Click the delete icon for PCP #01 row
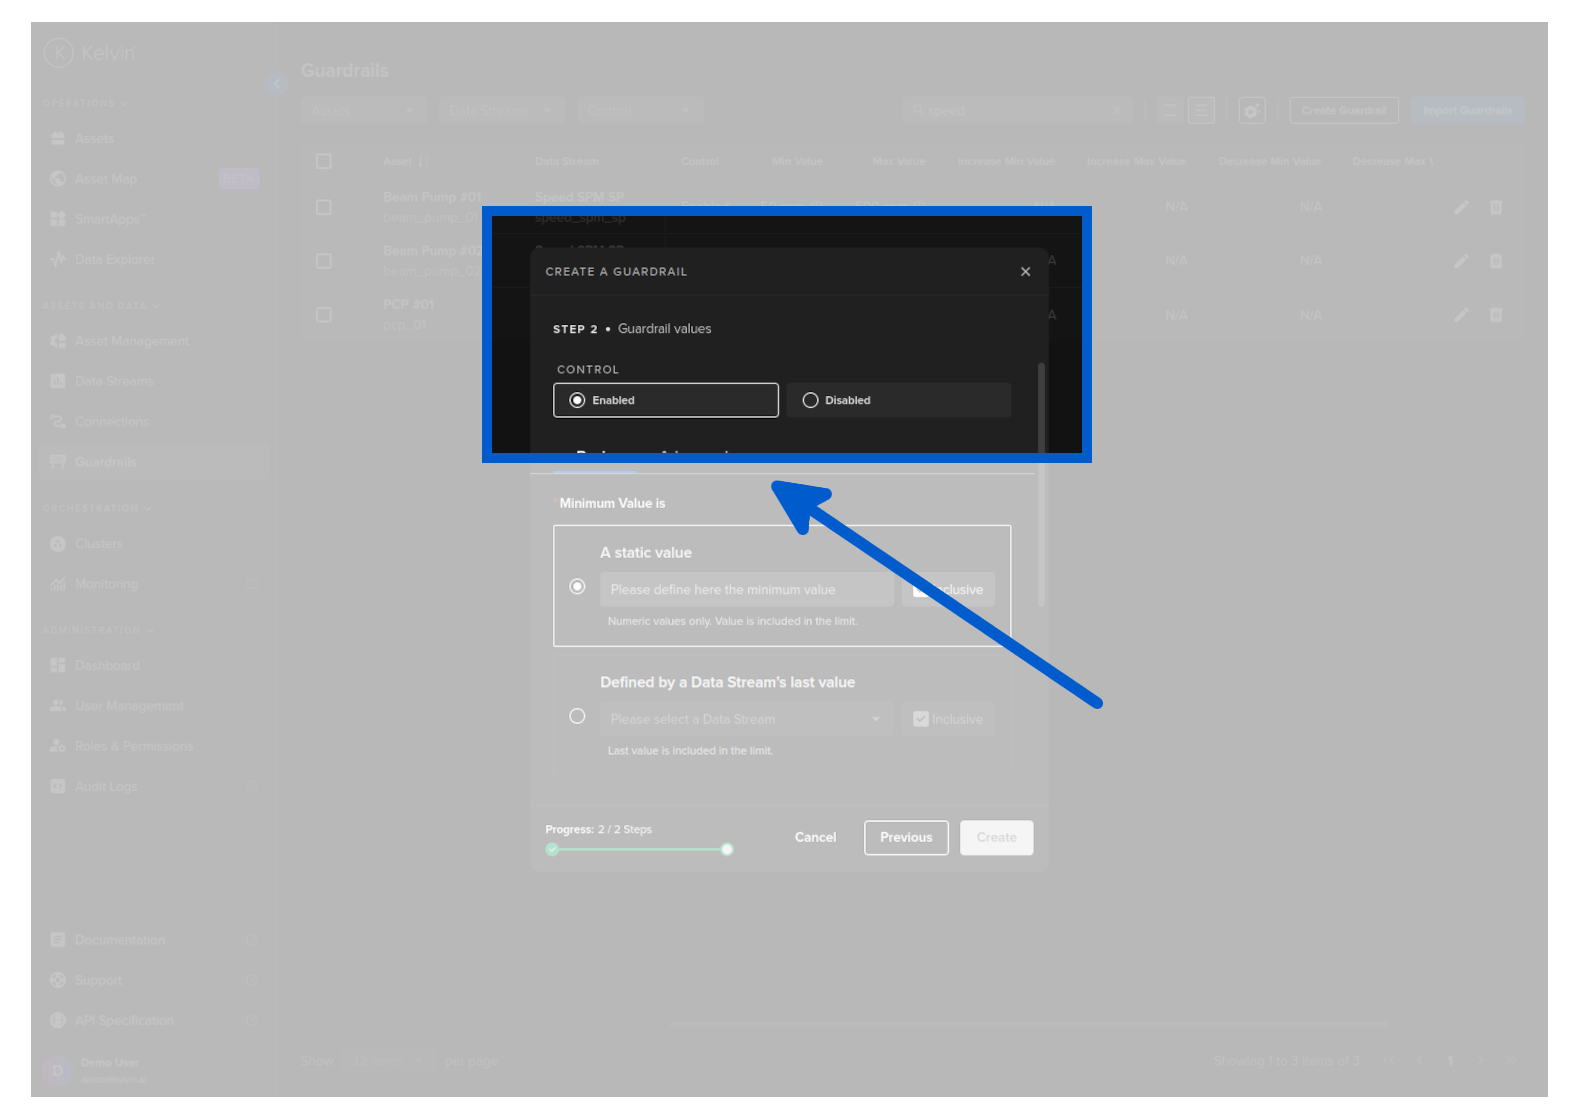Viewport: 1580px width, 1120px height. [1496, 315]
